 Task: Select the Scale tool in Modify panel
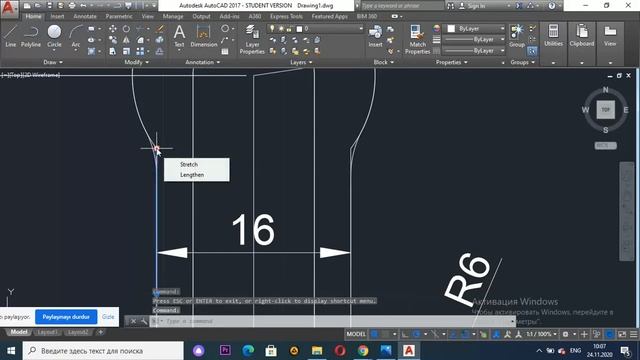point(126,51)
